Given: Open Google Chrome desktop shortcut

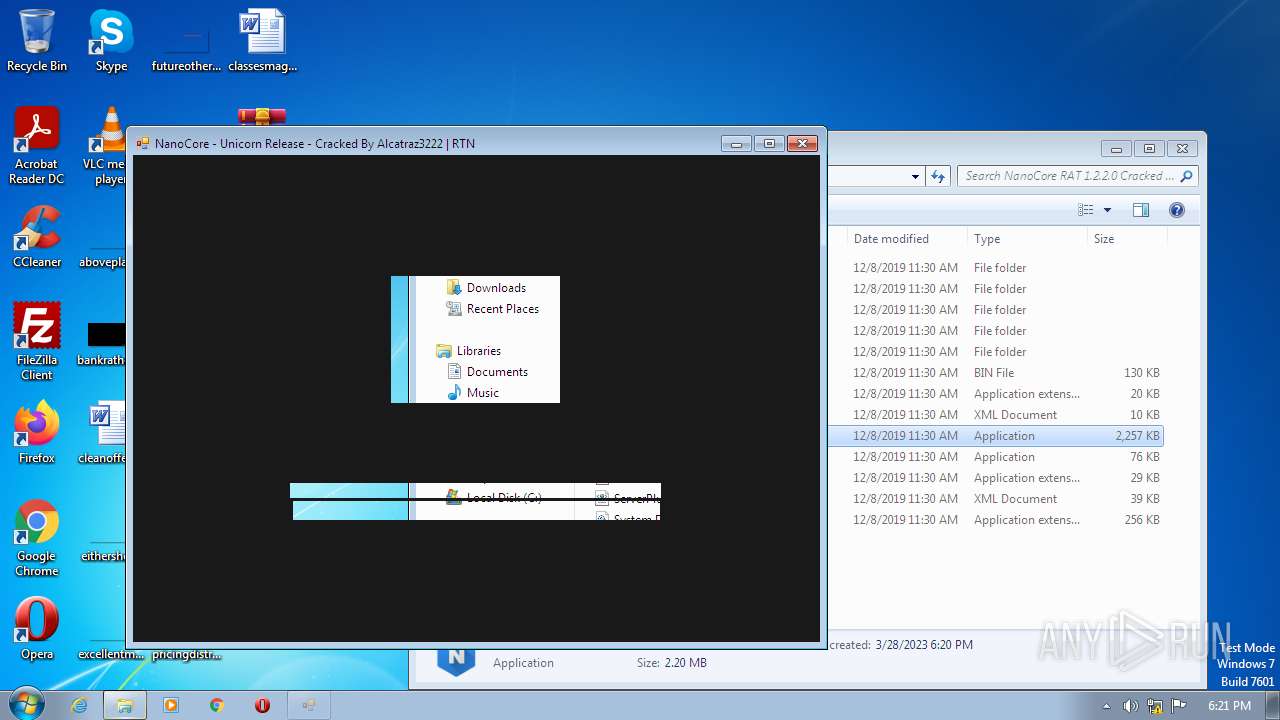Looking at the screenshot, I should click(37, 538).
